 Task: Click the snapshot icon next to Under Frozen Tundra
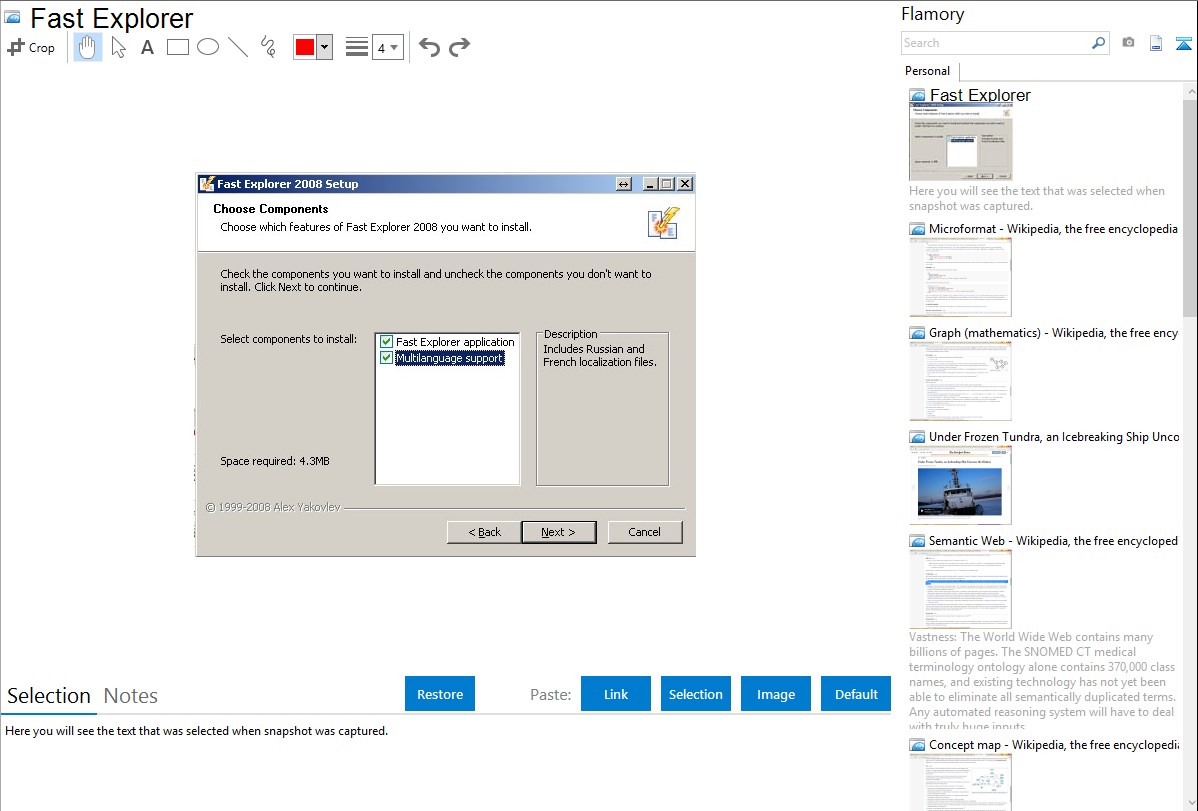[x=917, y=437]
